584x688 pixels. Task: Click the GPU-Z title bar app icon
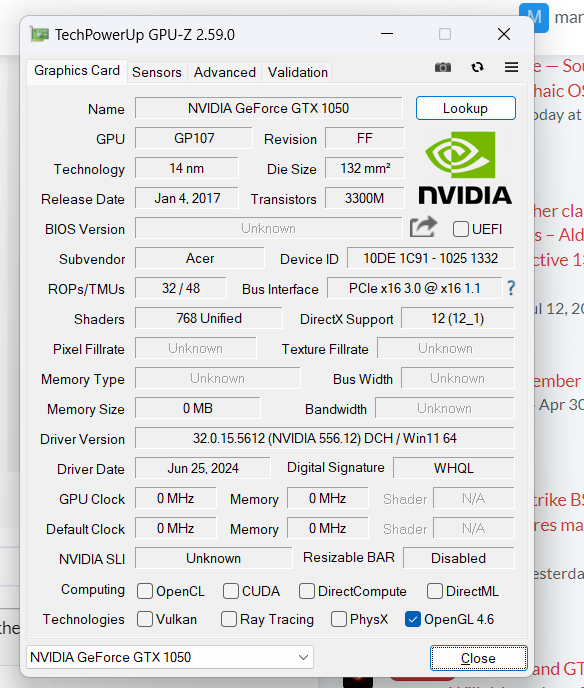coord(39,34)
